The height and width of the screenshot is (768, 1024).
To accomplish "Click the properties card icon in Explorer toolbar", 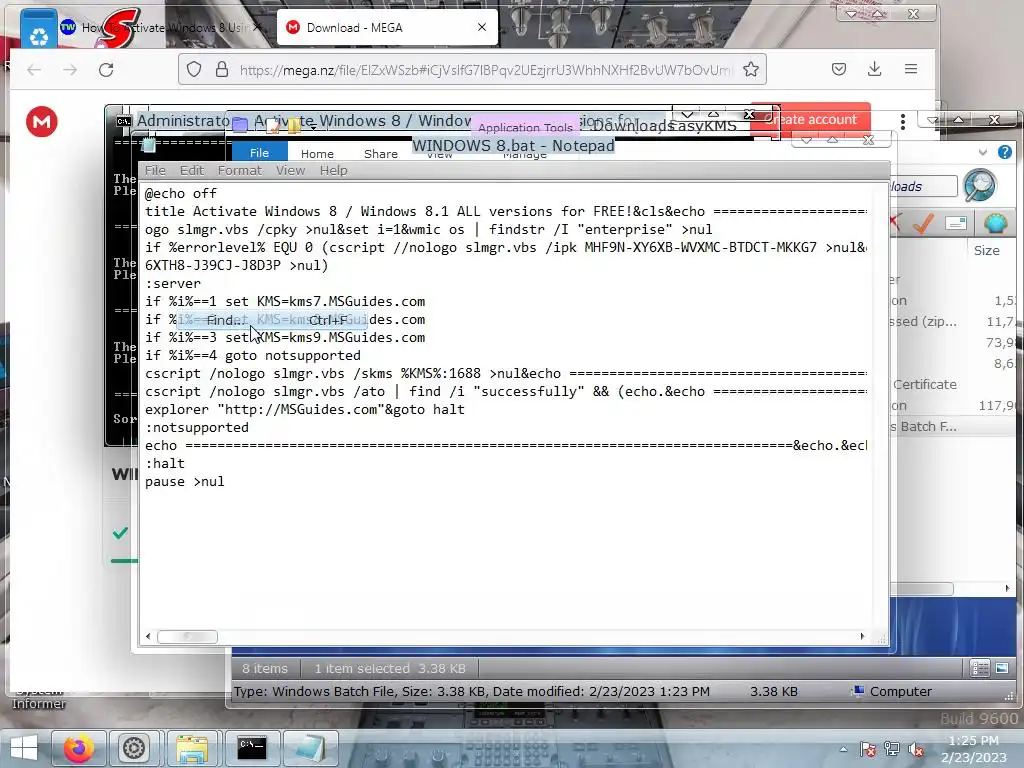I will click(956, 223).
